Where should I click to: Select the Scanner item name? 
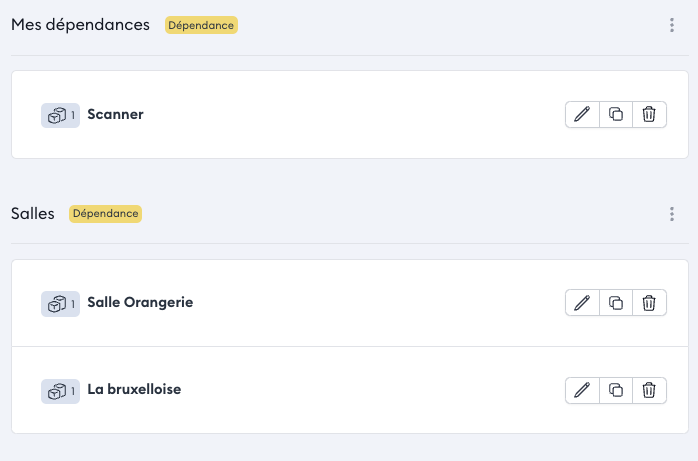click(x=115, y=114)
